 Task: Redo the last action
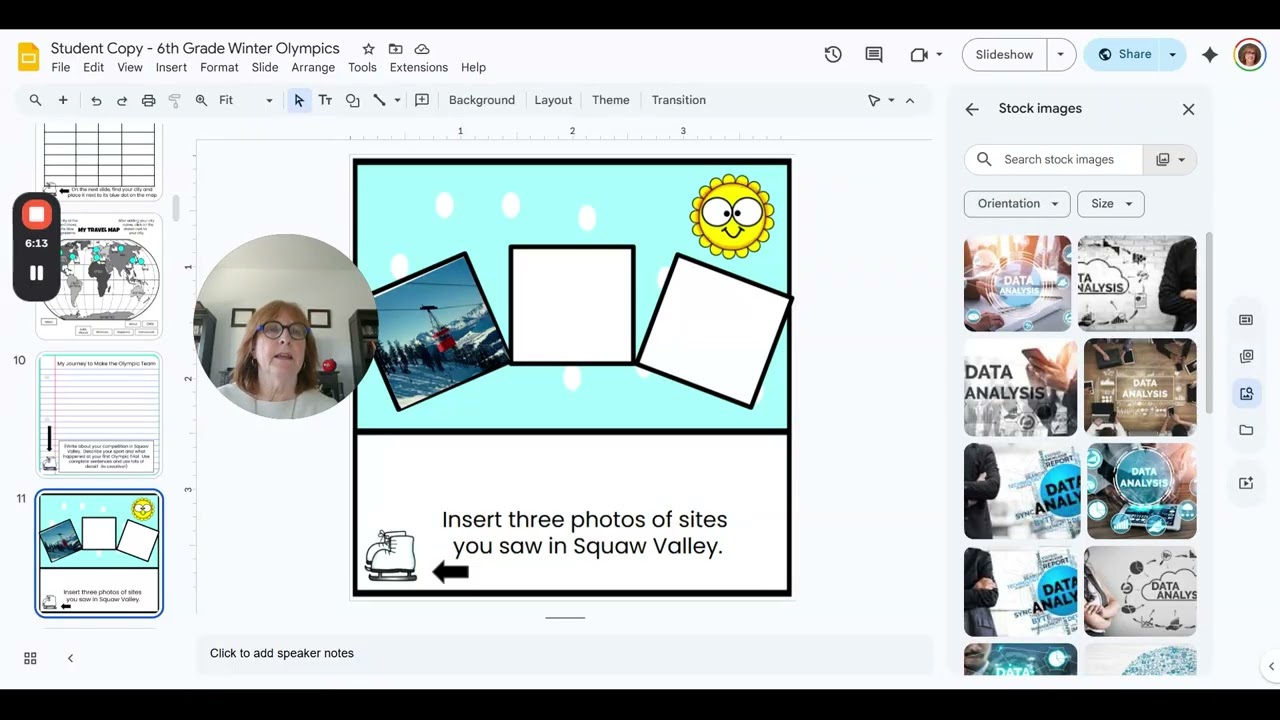click(x=122, y=100)
